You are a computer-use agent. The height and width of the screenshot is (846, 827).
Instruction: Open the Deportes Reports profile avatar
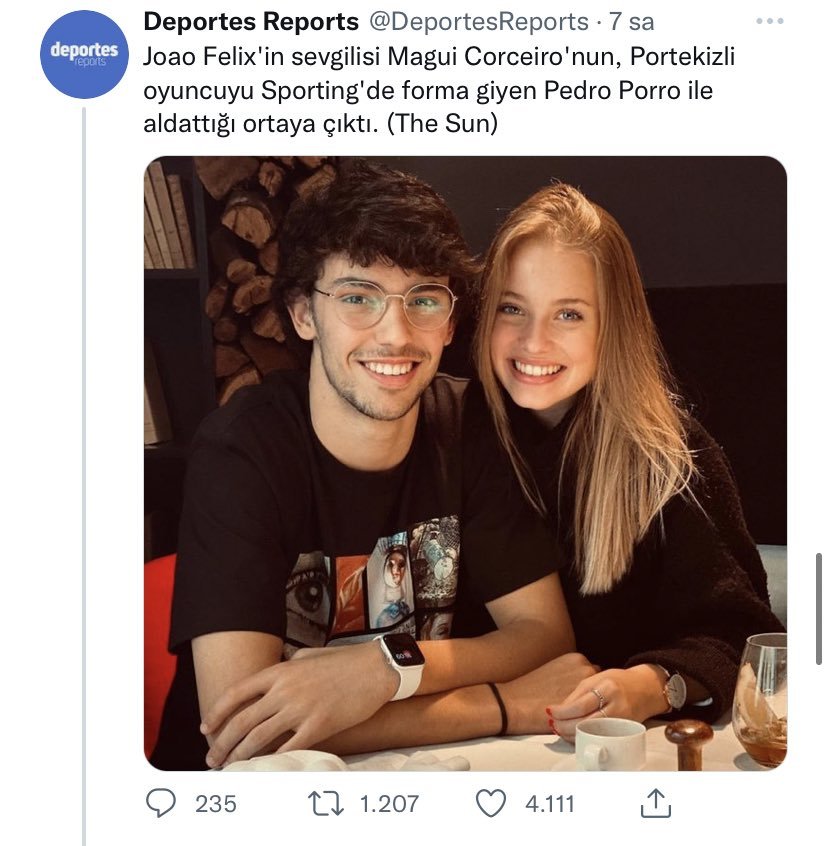(x=84, y=54)
